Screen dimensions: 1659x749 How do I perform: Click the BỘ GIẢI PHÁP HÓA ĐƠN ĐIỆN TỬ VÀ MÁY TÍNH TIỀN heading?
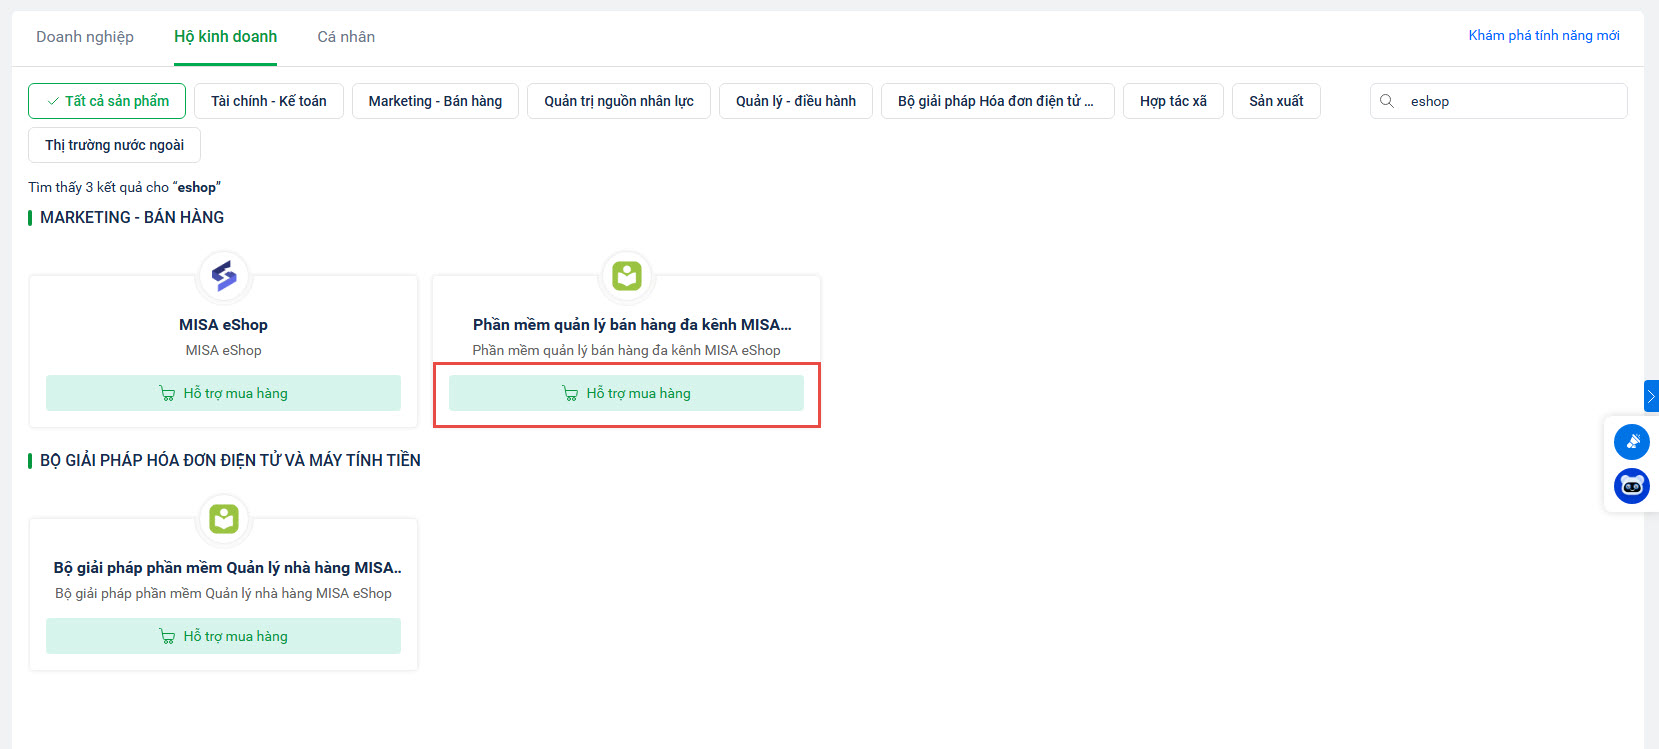coord(230,460)
